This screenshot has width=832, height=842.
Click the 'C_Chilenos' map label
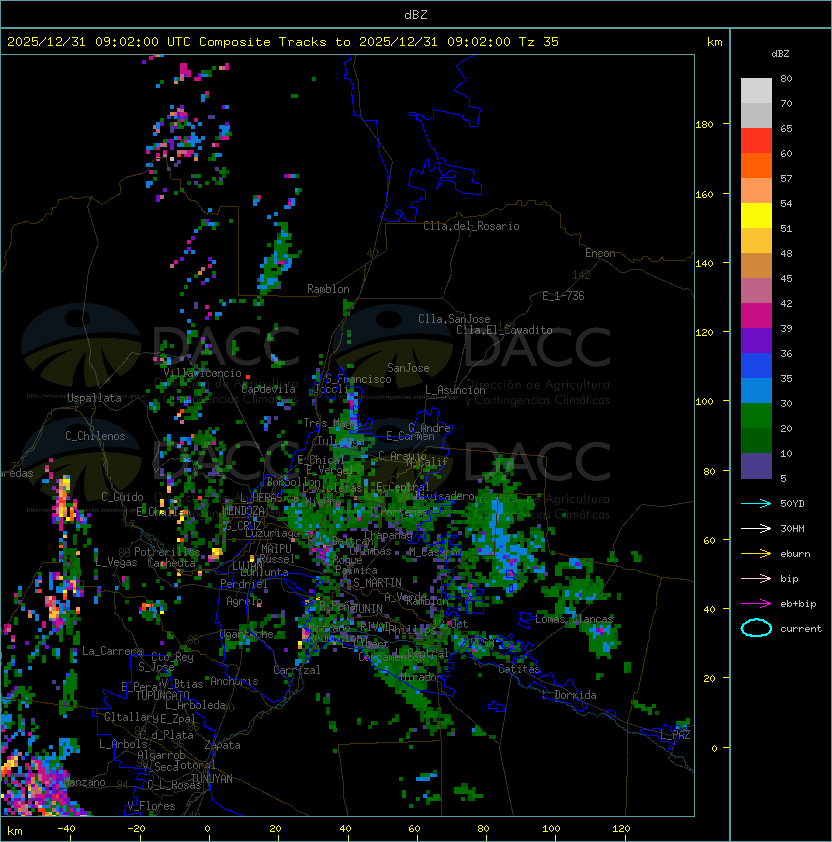95,436
